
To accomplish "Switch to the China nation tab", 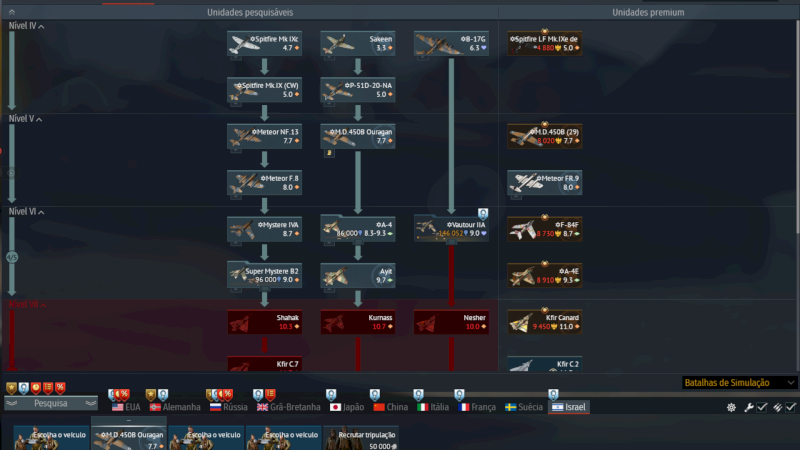I will point(390,407).
